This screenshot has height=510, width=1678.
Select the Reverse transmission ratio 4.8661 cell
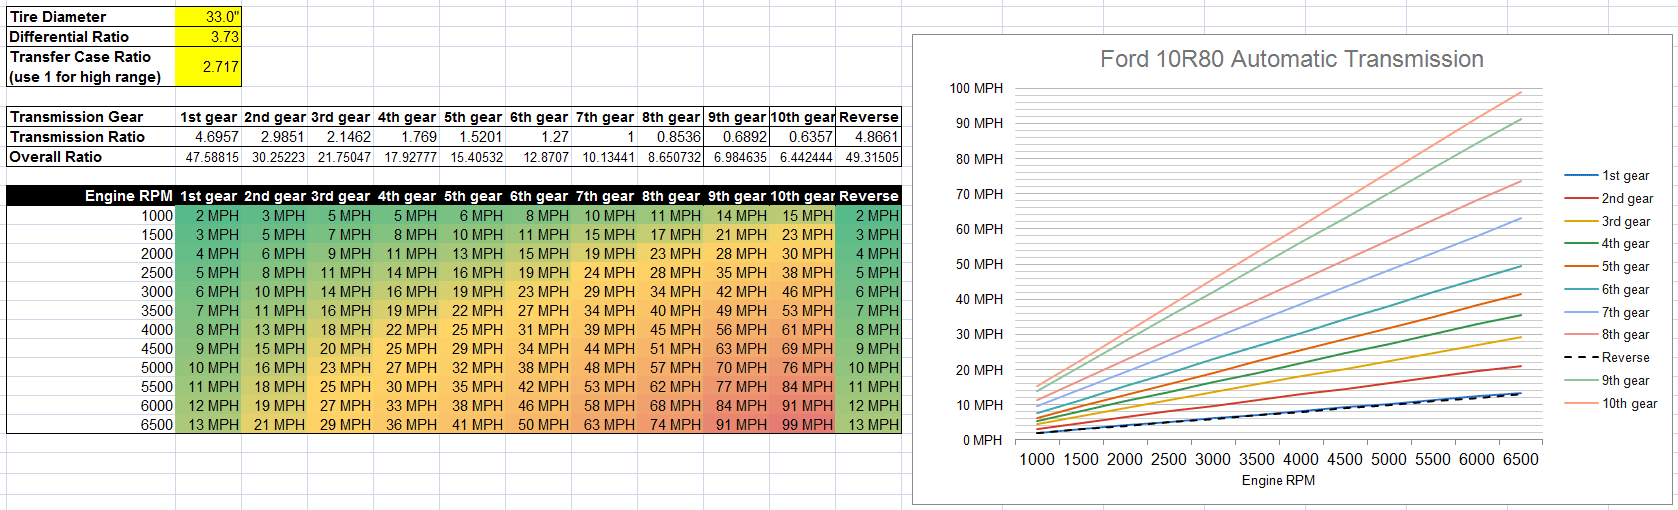868,137
